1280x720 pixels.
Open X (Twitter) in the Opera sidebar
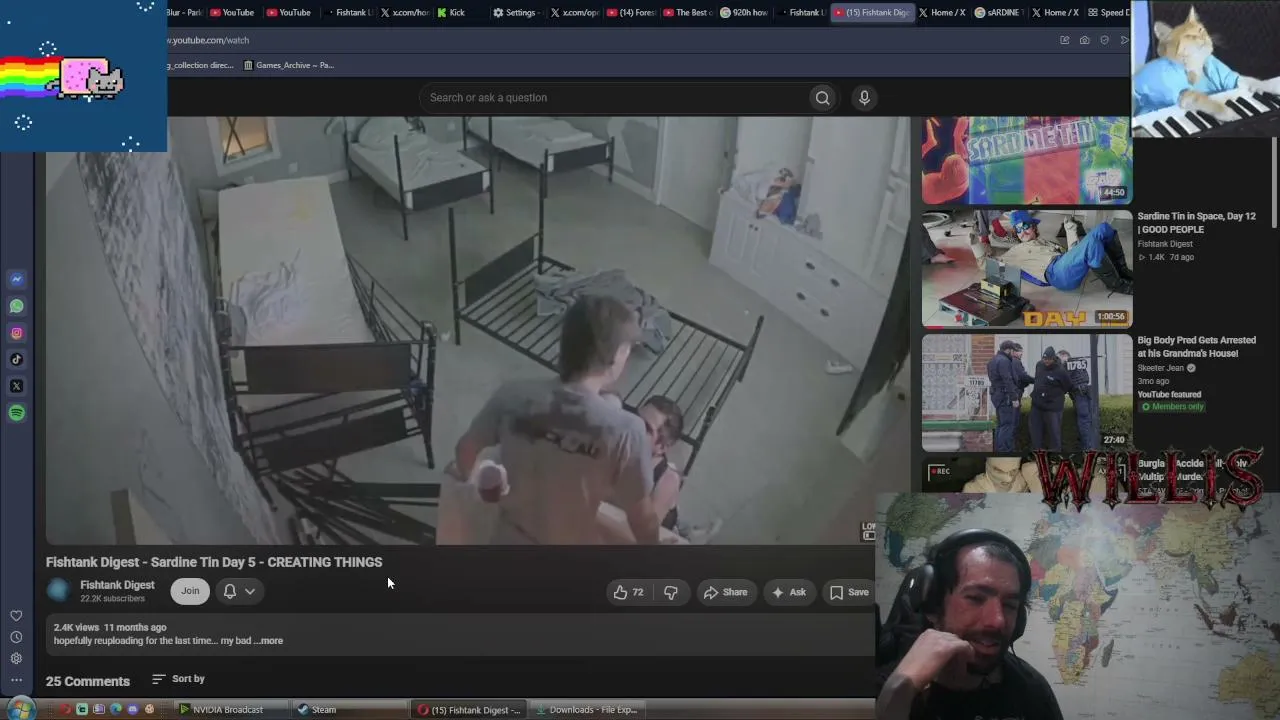tap(16, 386)
